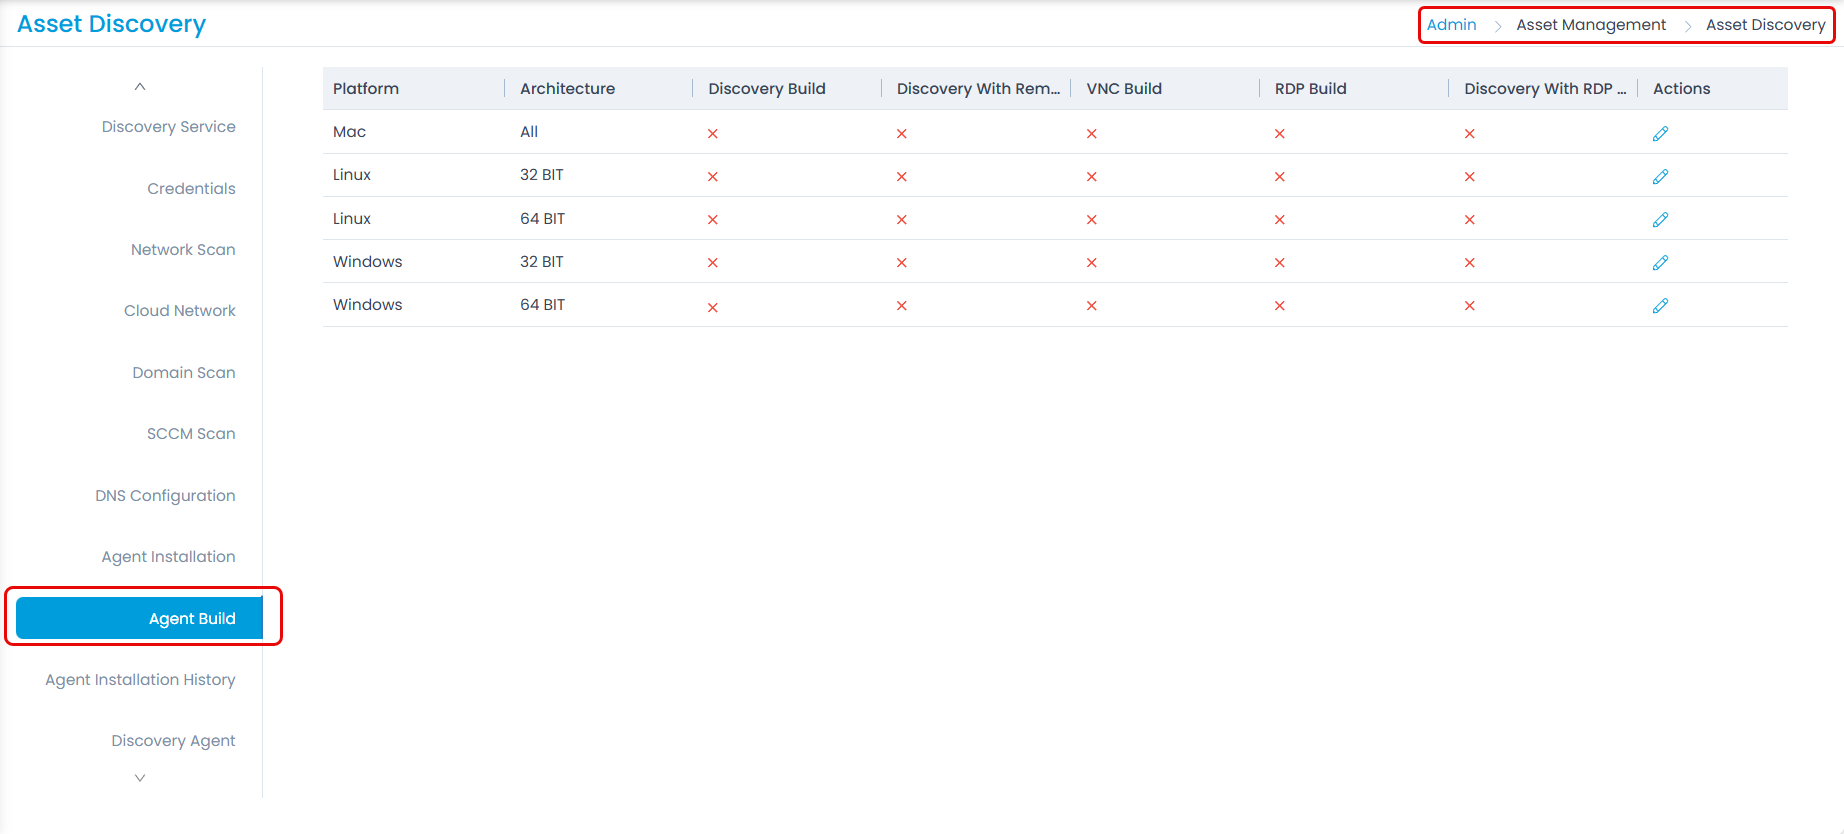Click Windows 64 BIT RDP Build cross icon
The image size is (1844, 834).
click(1280, 306)
